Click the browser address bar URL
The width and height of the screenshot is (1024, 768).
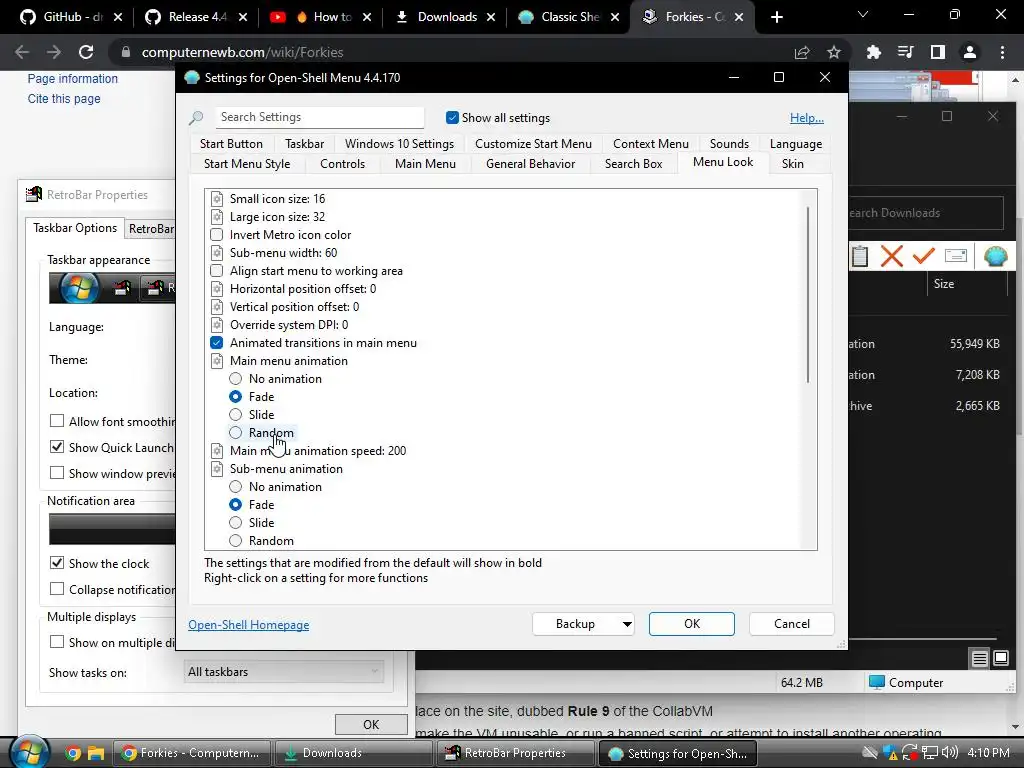click(242, 52)
